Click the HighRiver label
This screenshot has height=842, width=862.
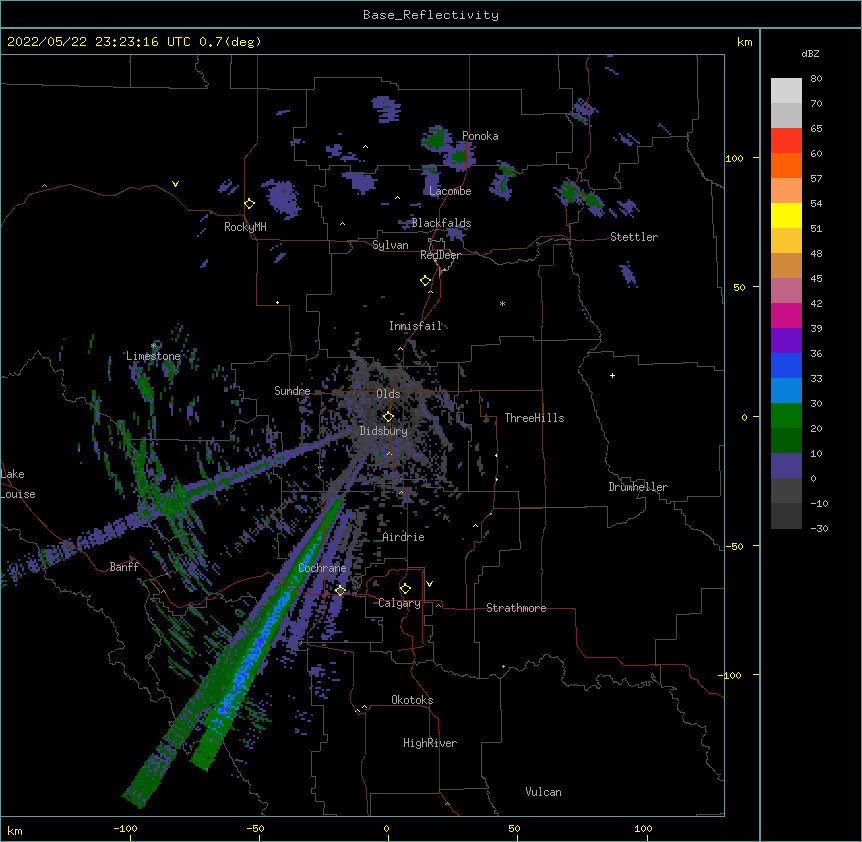point(430,743)
